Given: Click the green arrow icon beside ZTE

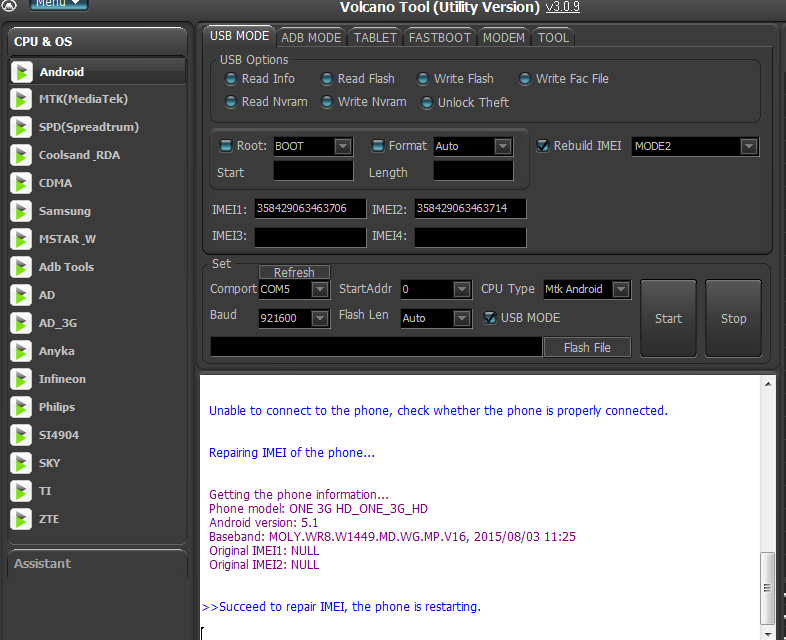Looking at the screenshot, I should tap(22, 519).
